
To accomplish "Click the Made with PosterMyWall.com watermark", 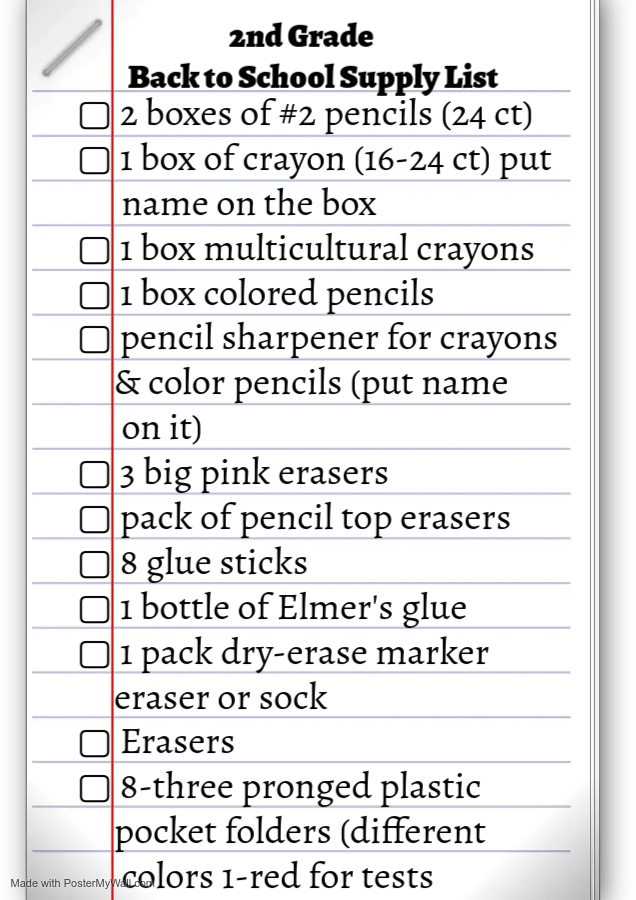I will tap(82, 883).
